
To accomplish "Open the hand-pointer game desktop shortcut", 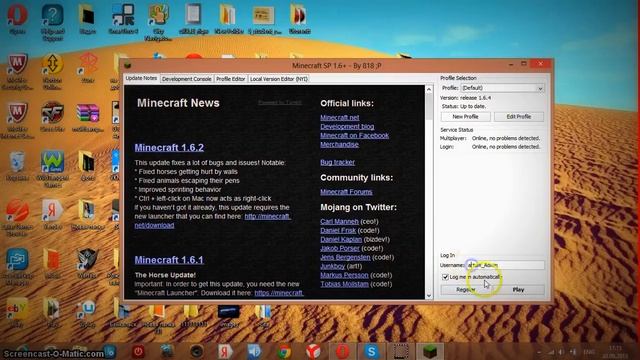I will 158,16.
